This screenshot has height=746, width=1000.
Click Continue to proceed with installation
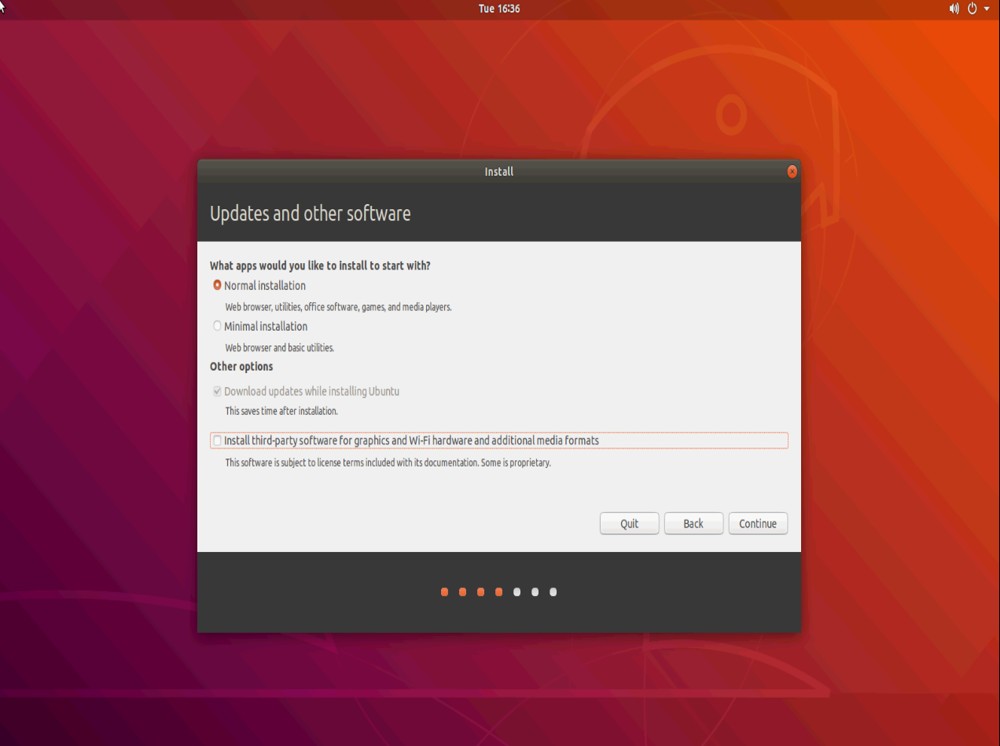[758, 523]
